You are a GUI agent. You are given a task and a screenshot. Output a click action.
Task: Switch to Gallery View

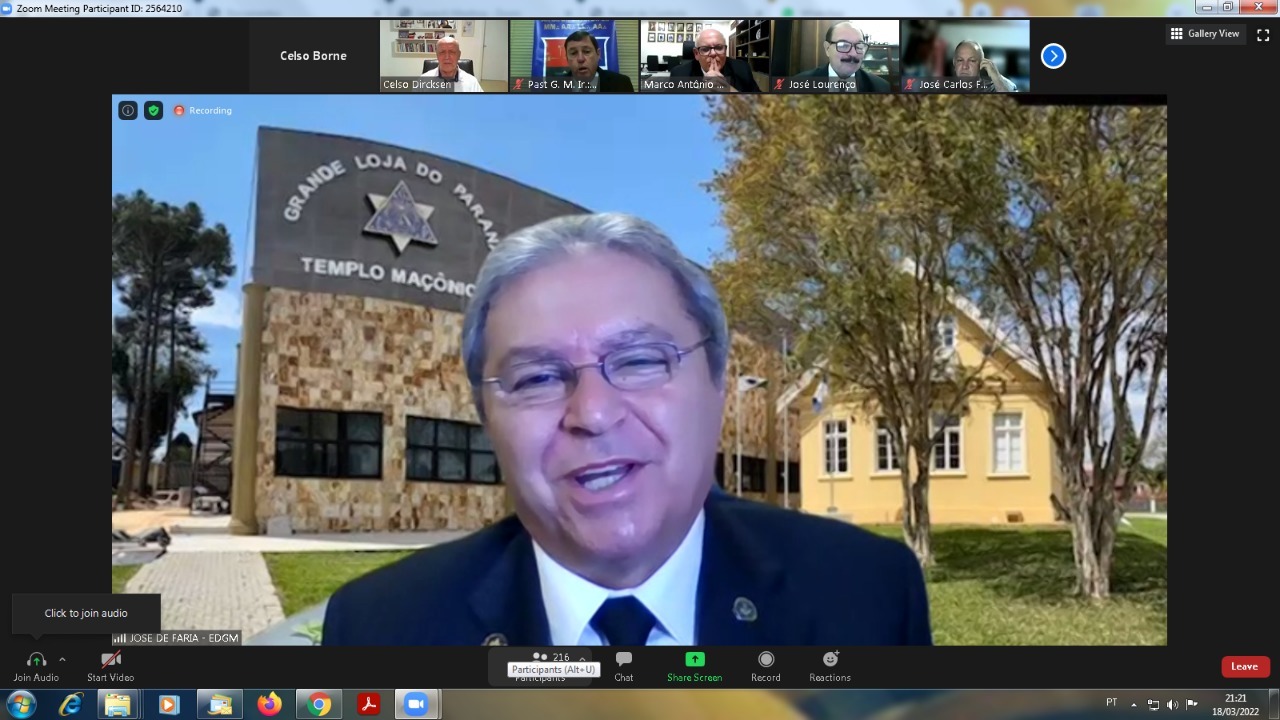click(x=1205, y=34)
